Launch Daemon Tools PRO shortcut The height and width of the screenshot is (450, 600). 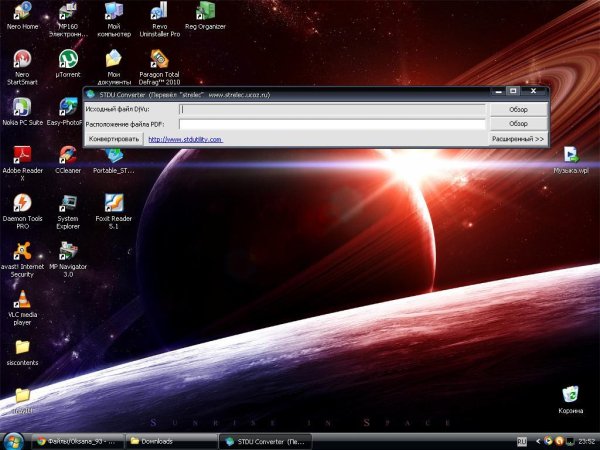22,211
